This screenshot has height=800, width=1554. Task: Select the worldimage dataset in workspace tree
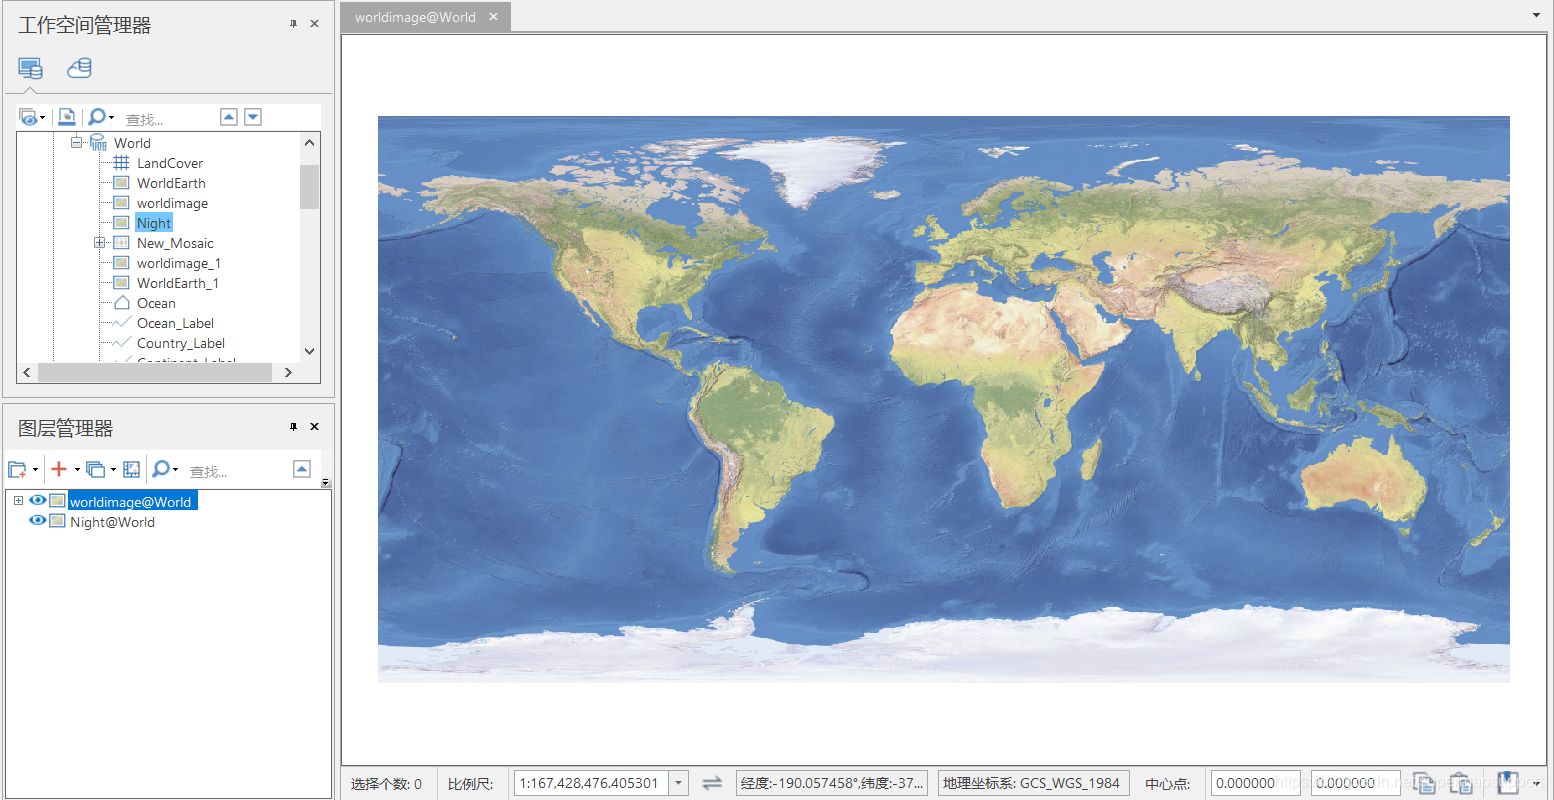(172, 203)
